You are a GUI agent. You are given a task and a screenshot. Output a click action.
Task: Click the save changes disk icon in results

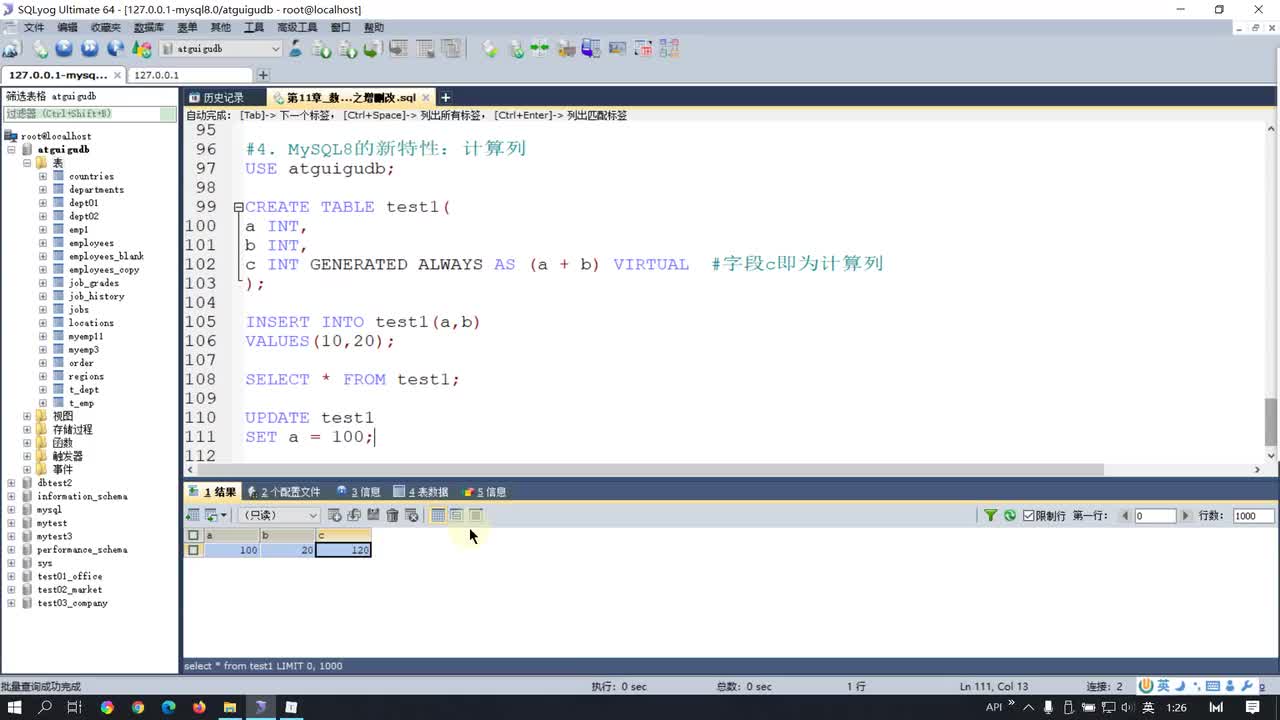point(373,515)
